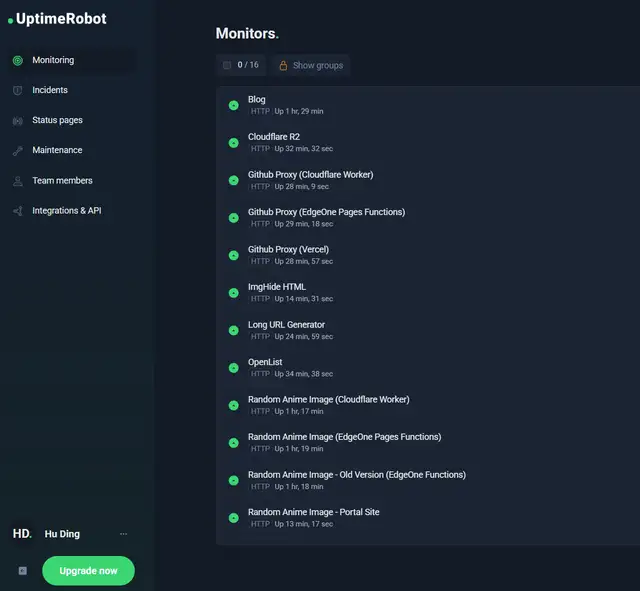The width and height of the screenshot is (640, 591).
Task: Click the UptimeRobot logo
Action: (58, 18)
